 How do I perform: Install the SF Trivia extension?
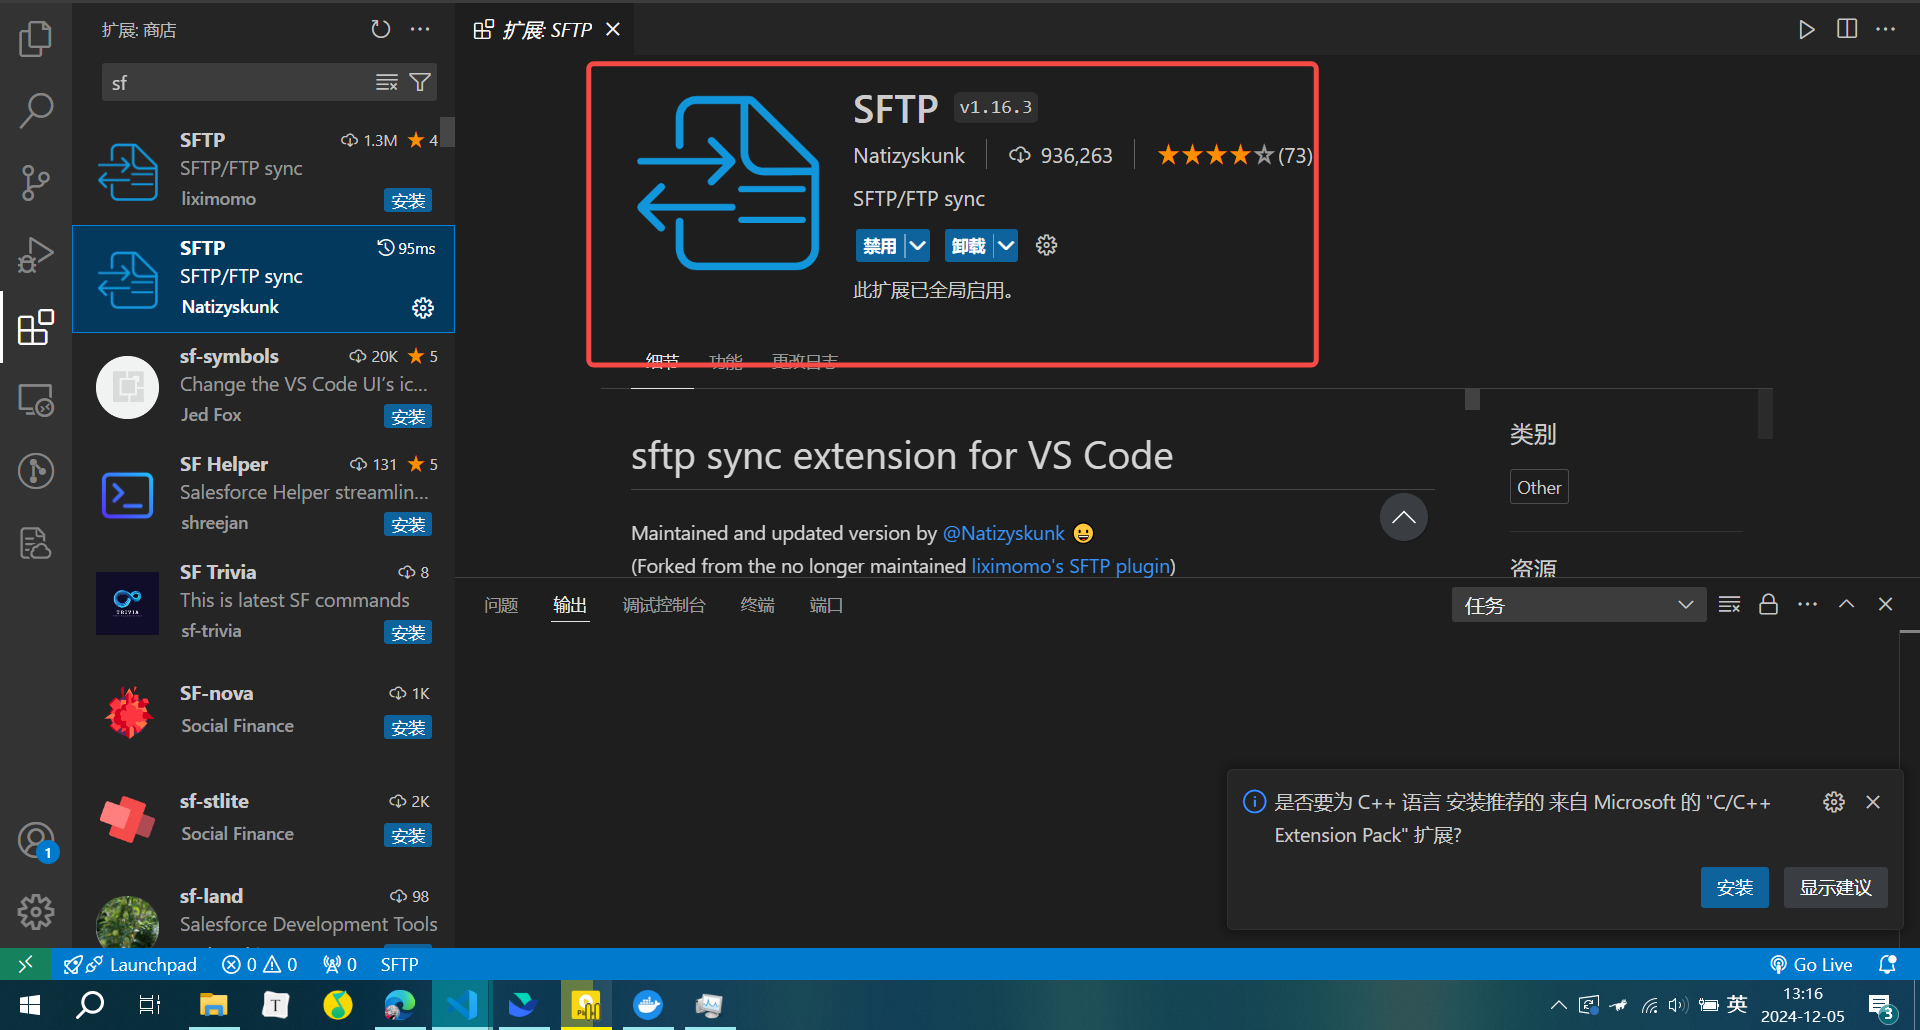408,632
